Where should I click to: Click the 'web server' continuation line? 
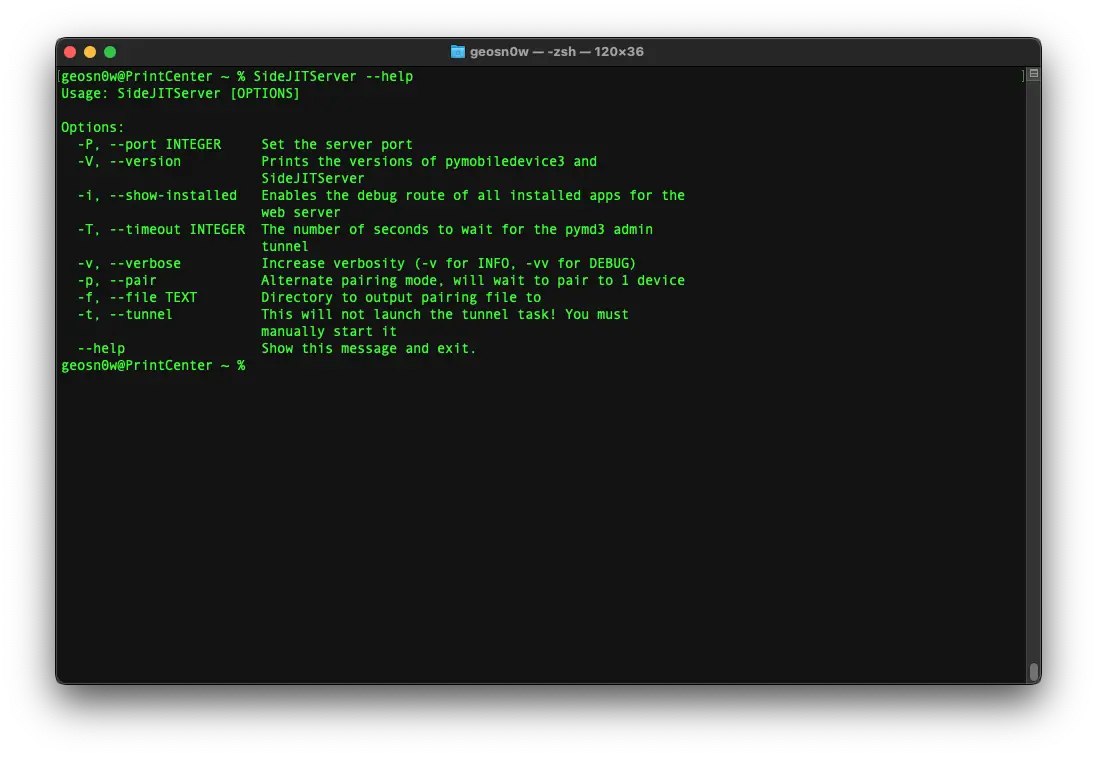coord(301,212)
